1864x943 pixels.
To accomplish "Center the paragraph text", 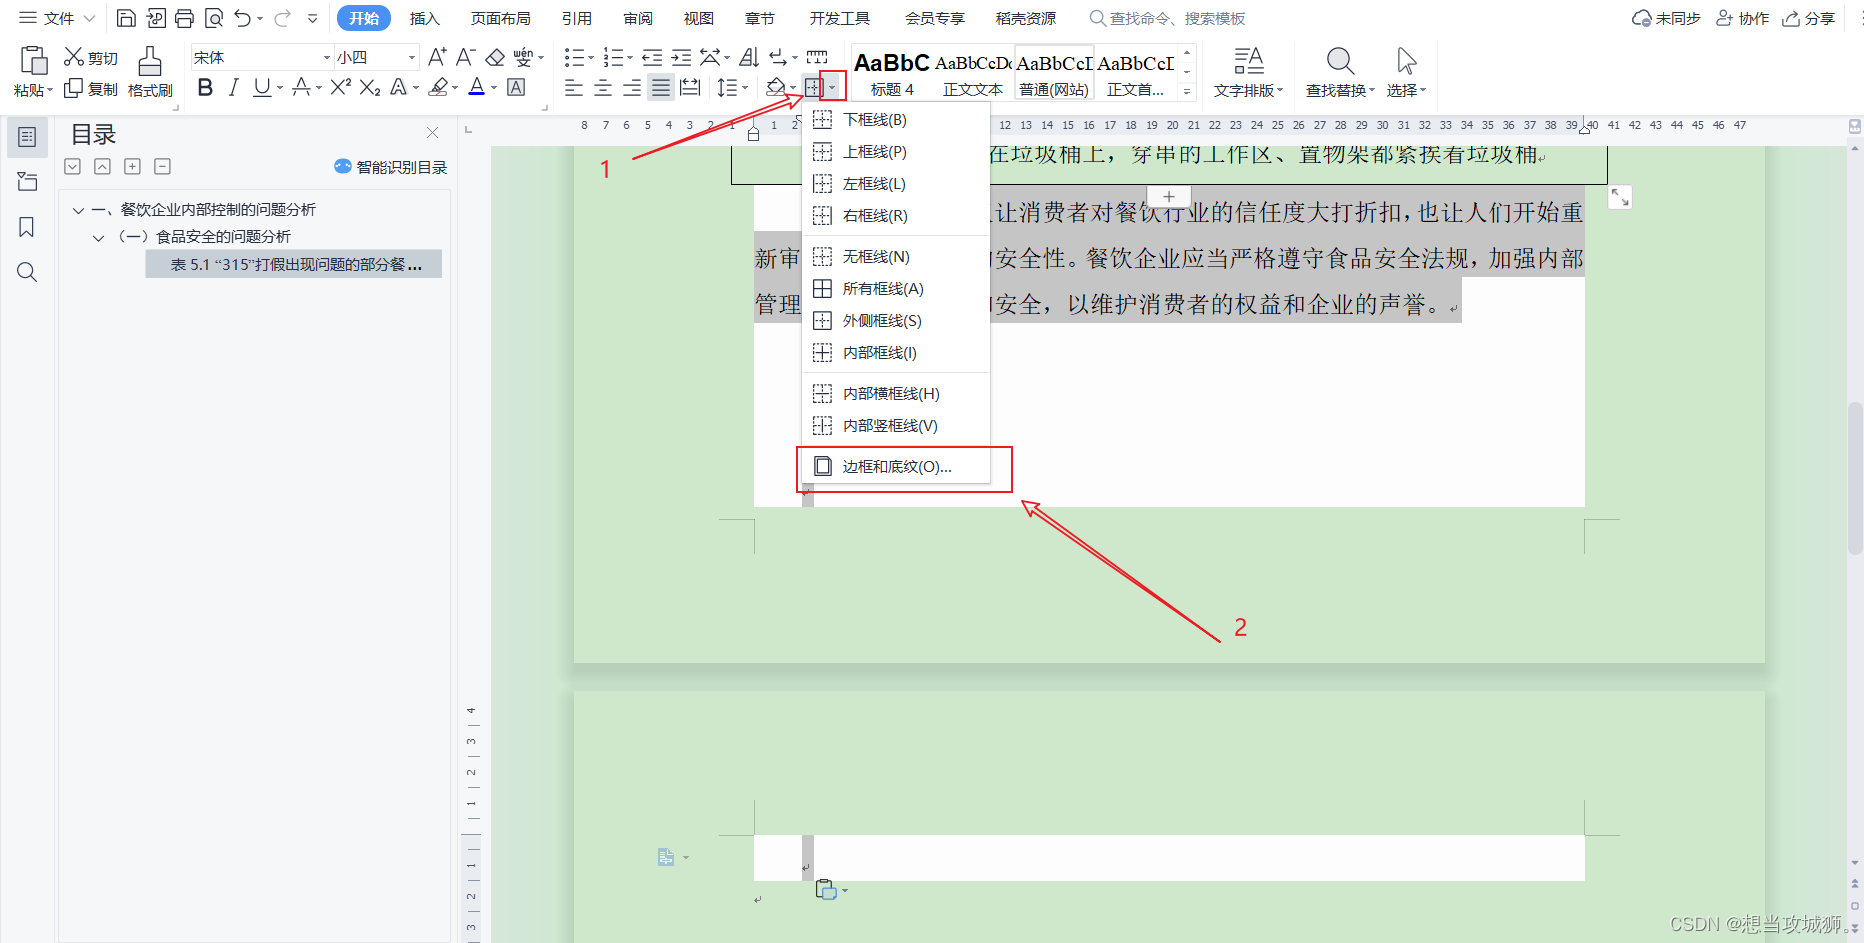I will [603, 88].
